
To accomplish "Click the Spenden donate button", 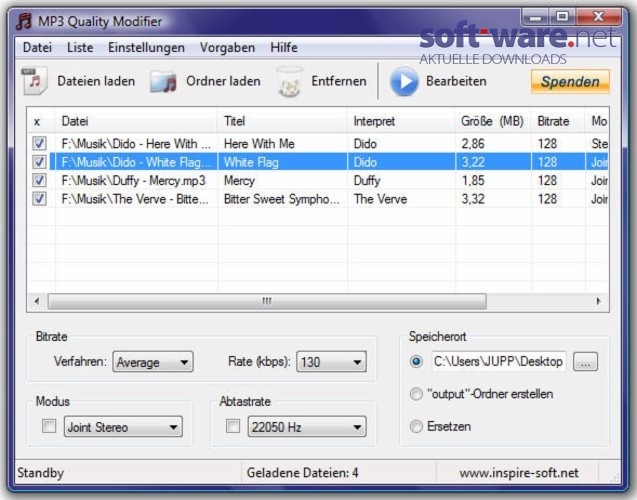I will pos(570,82).
